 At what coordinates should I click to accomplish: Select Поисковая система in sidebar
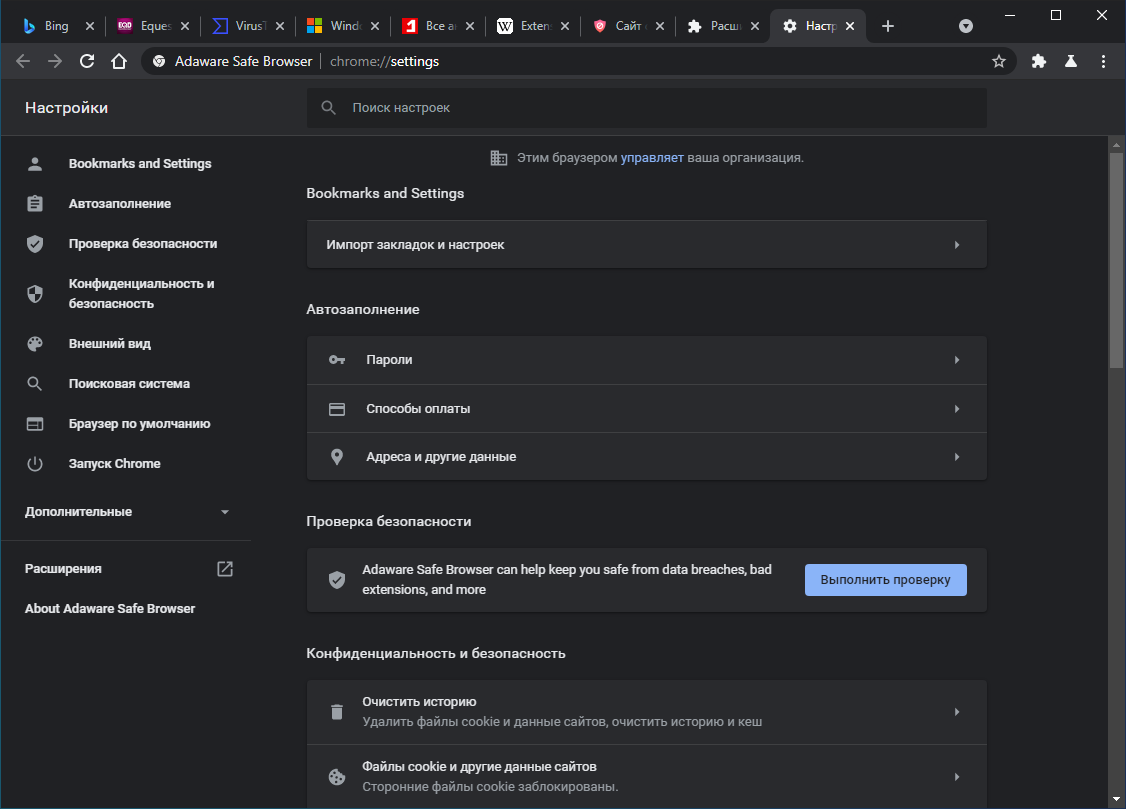[129, 384]
